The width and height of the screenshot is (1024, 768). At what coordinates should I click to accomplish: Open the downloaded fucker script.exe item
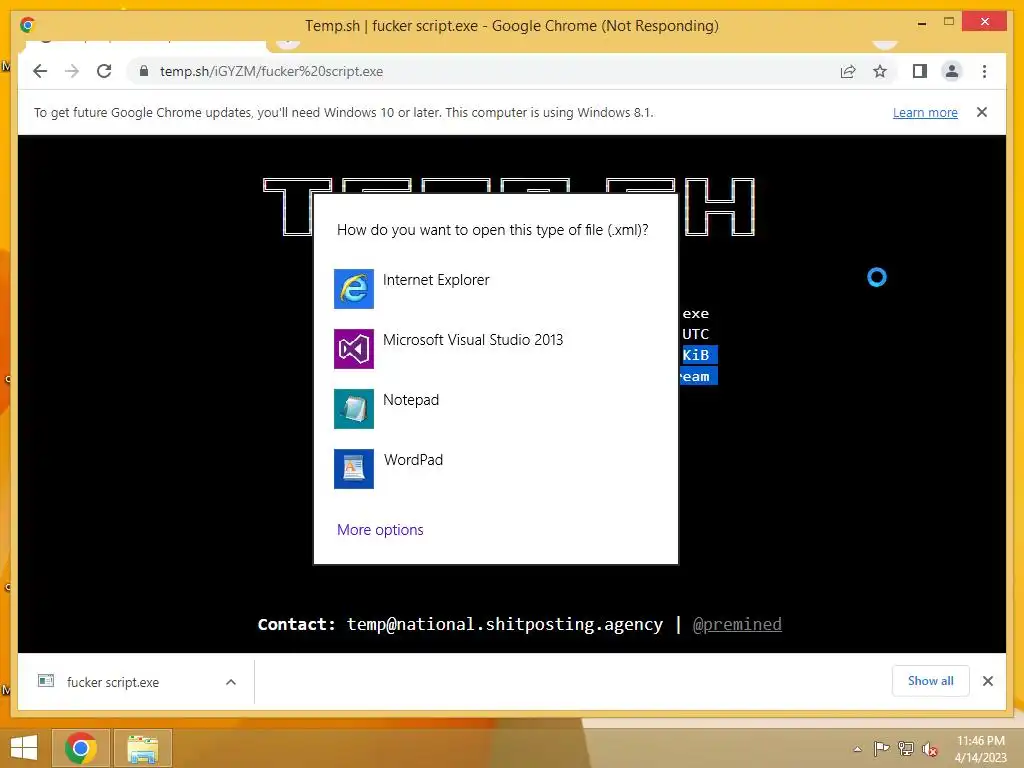coord(112,682)
